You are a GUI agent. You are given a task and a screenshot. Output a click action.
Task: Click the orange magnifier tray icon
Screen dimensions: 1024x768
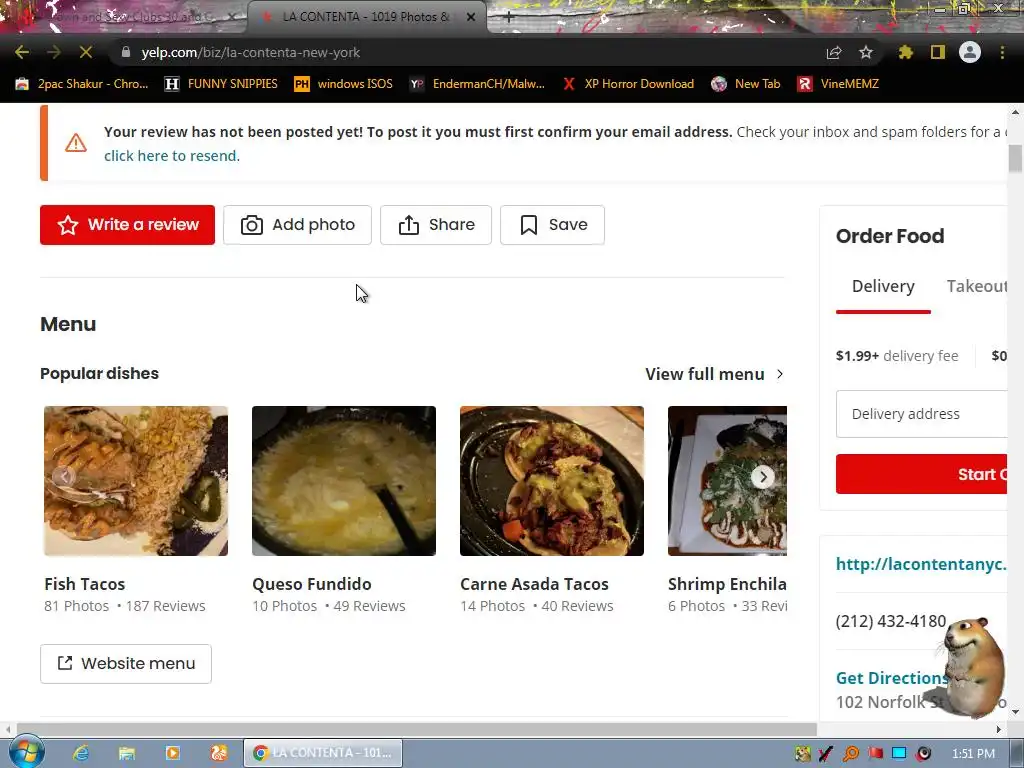pyautogui.click(x=850, y=754)
